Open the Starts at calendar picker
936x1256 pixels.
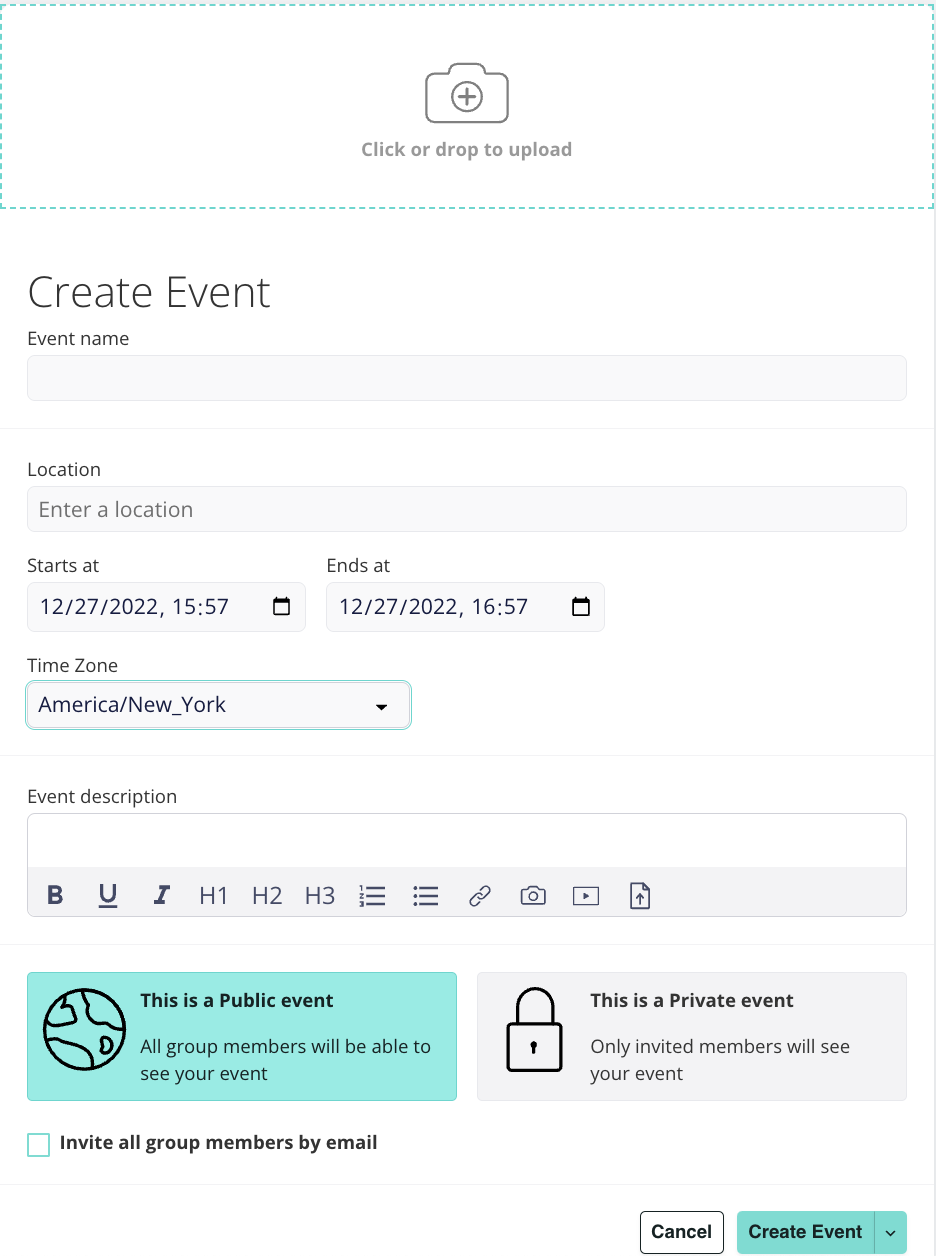282,607
